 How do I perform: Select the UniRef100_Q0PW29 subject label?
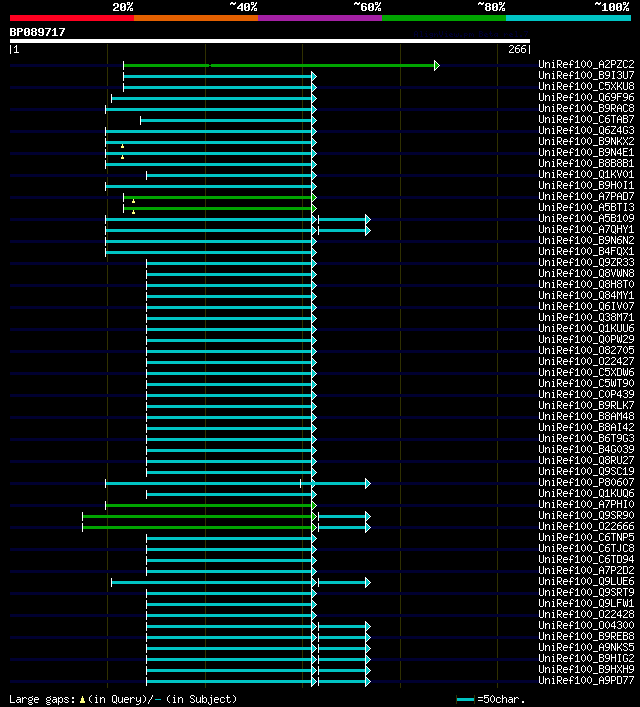coord(586,339)
